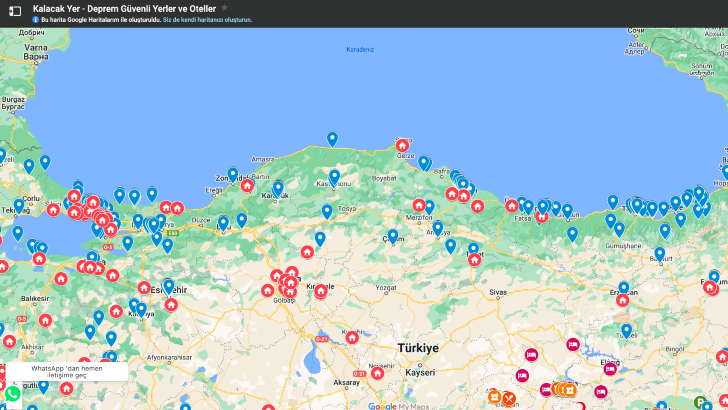Image resolution: width=728 pixels, height=410 pixels.
Task: Star the Kalacak Yer map
Action: click(x=224, y=8)
